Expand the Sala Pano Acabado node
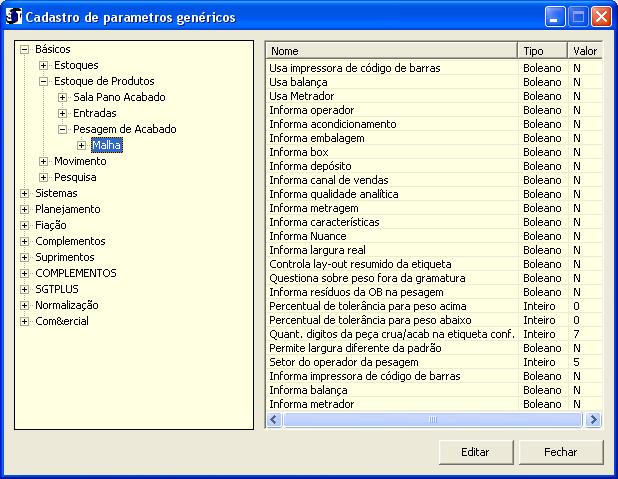This screenshot has width=618, height=479. pos(63,97)
